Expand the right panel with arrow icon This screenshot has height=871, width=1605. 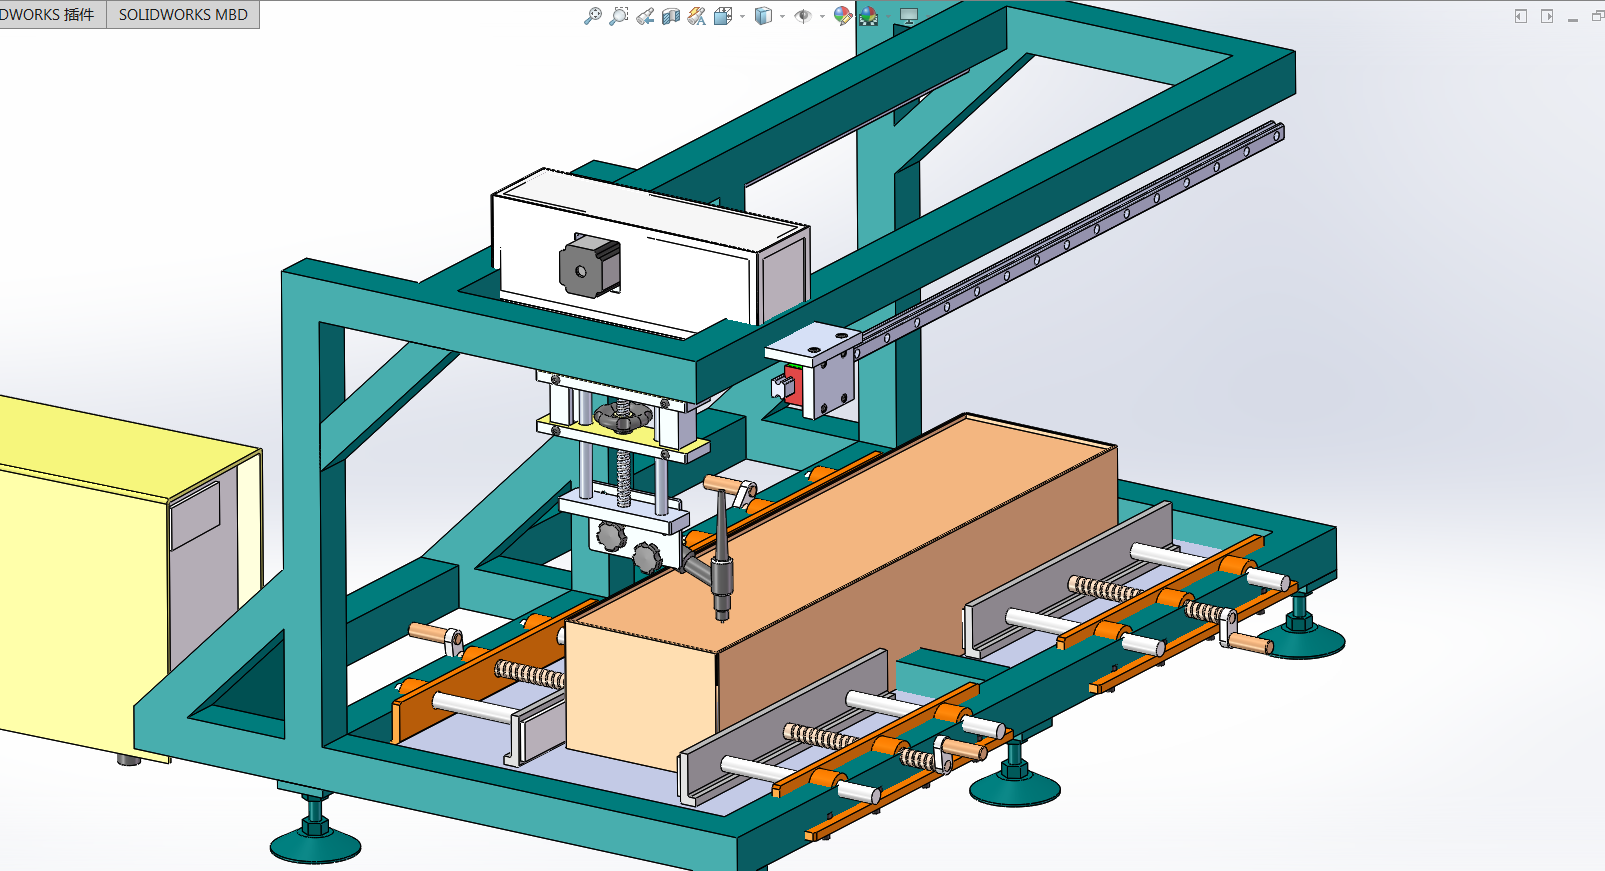click(x=1547, y=16)
